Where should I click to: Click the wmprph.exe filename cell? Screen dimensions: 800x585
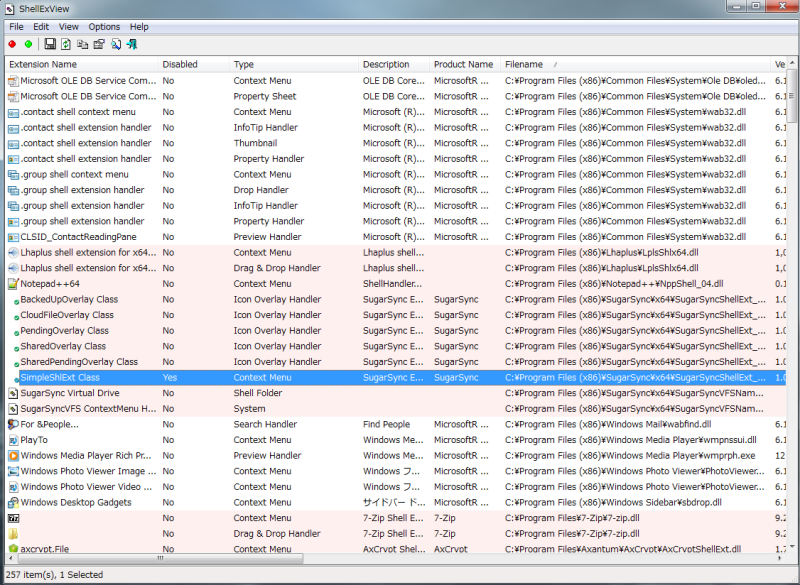click(x=630, y=455)
